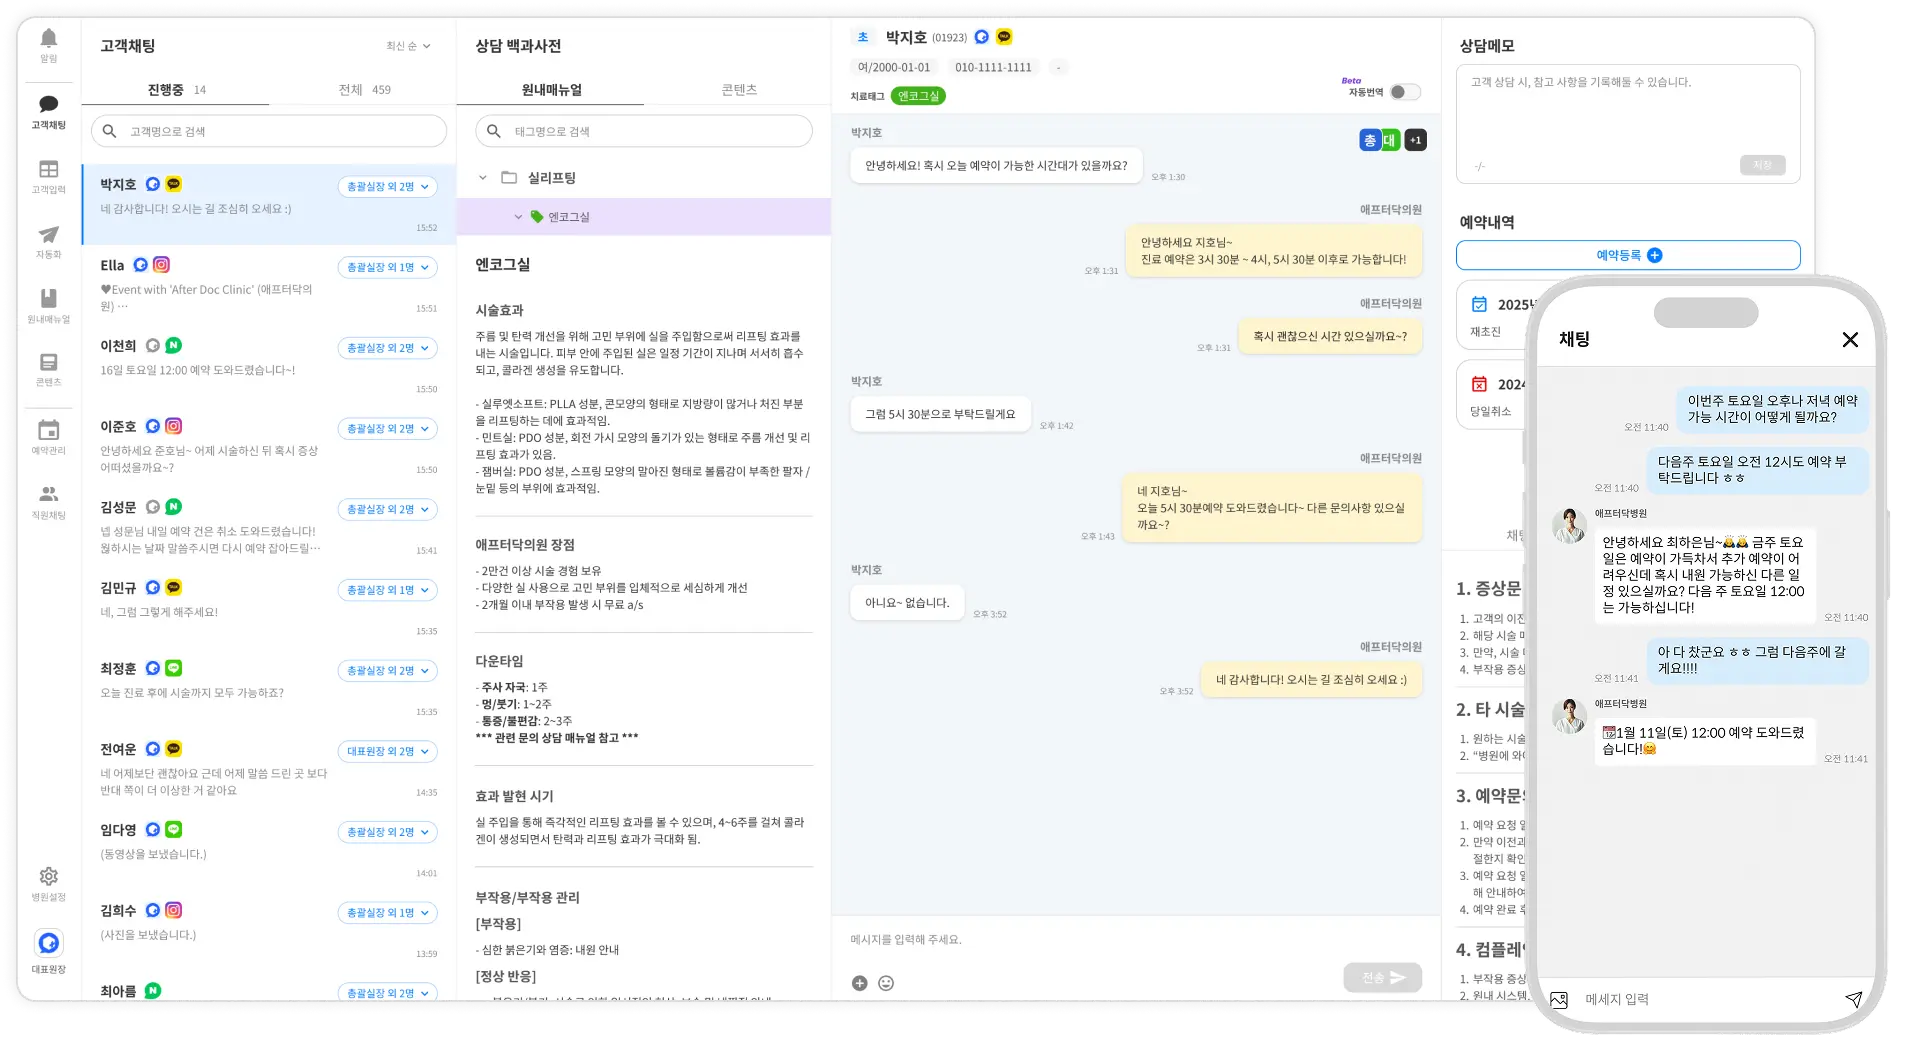Click the Instagram icon on Ella's chat row
The height and width of the screenshot is (1042, 1916).
(161, 265)
